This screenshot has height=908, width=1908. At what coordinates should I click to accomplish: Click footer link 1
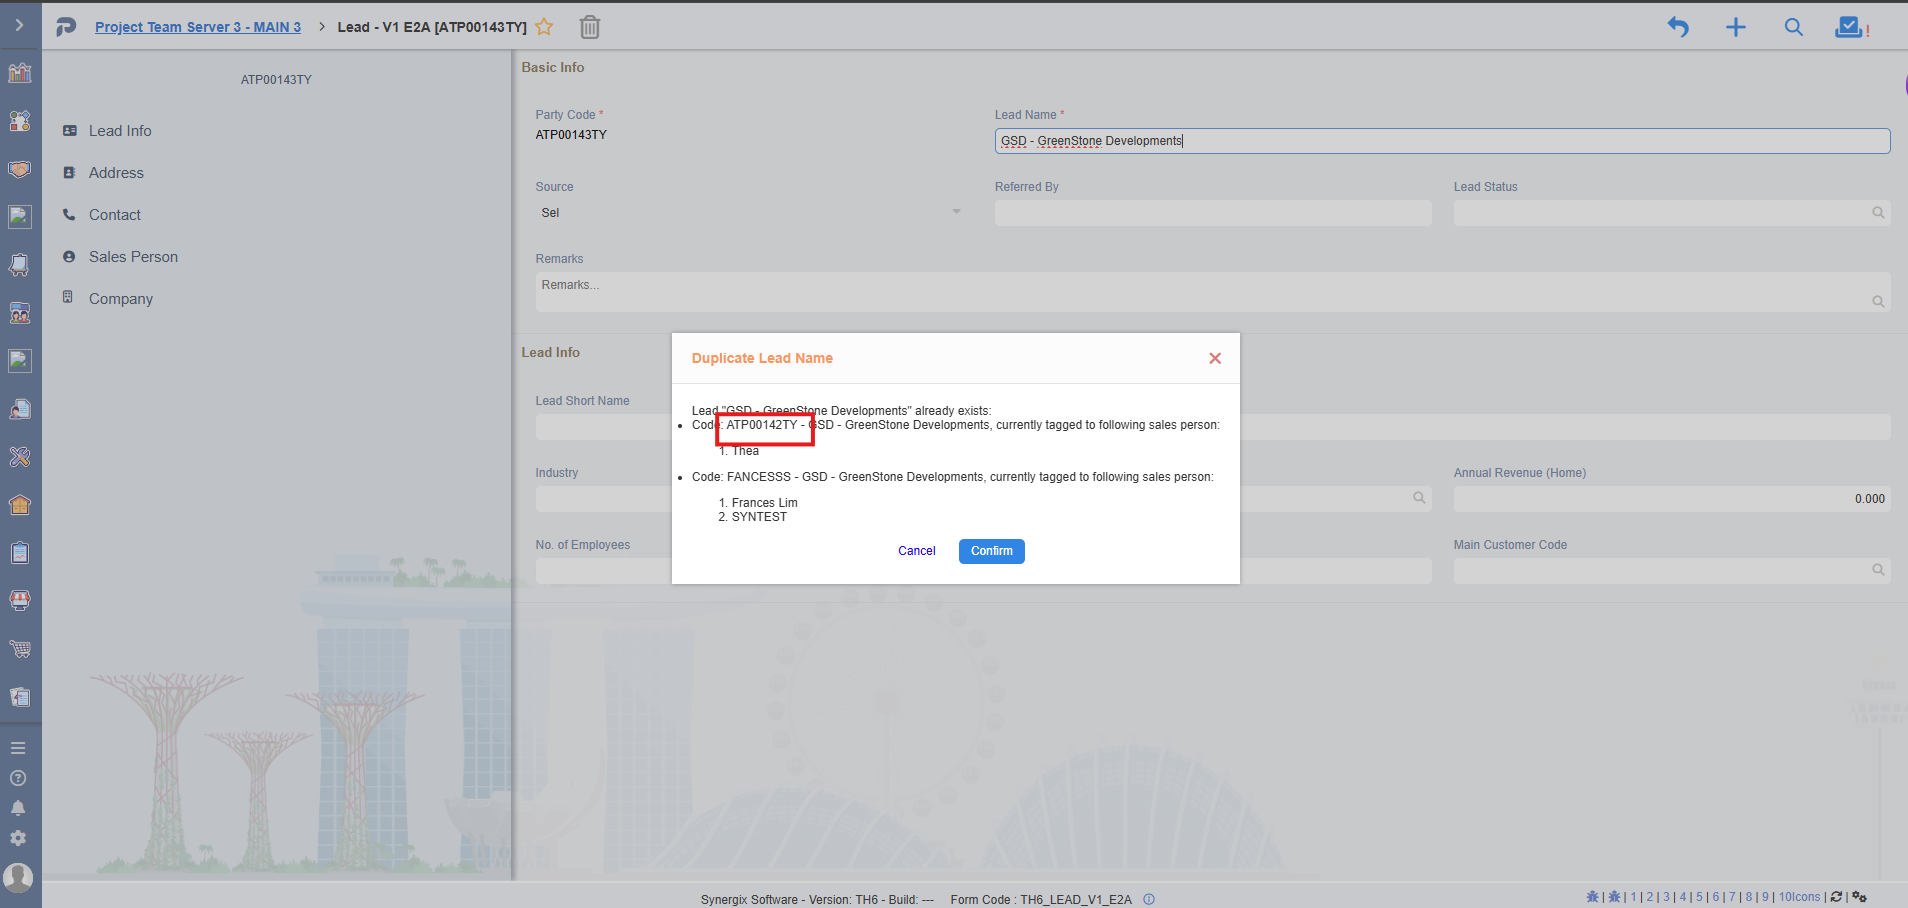point(1634,897)
